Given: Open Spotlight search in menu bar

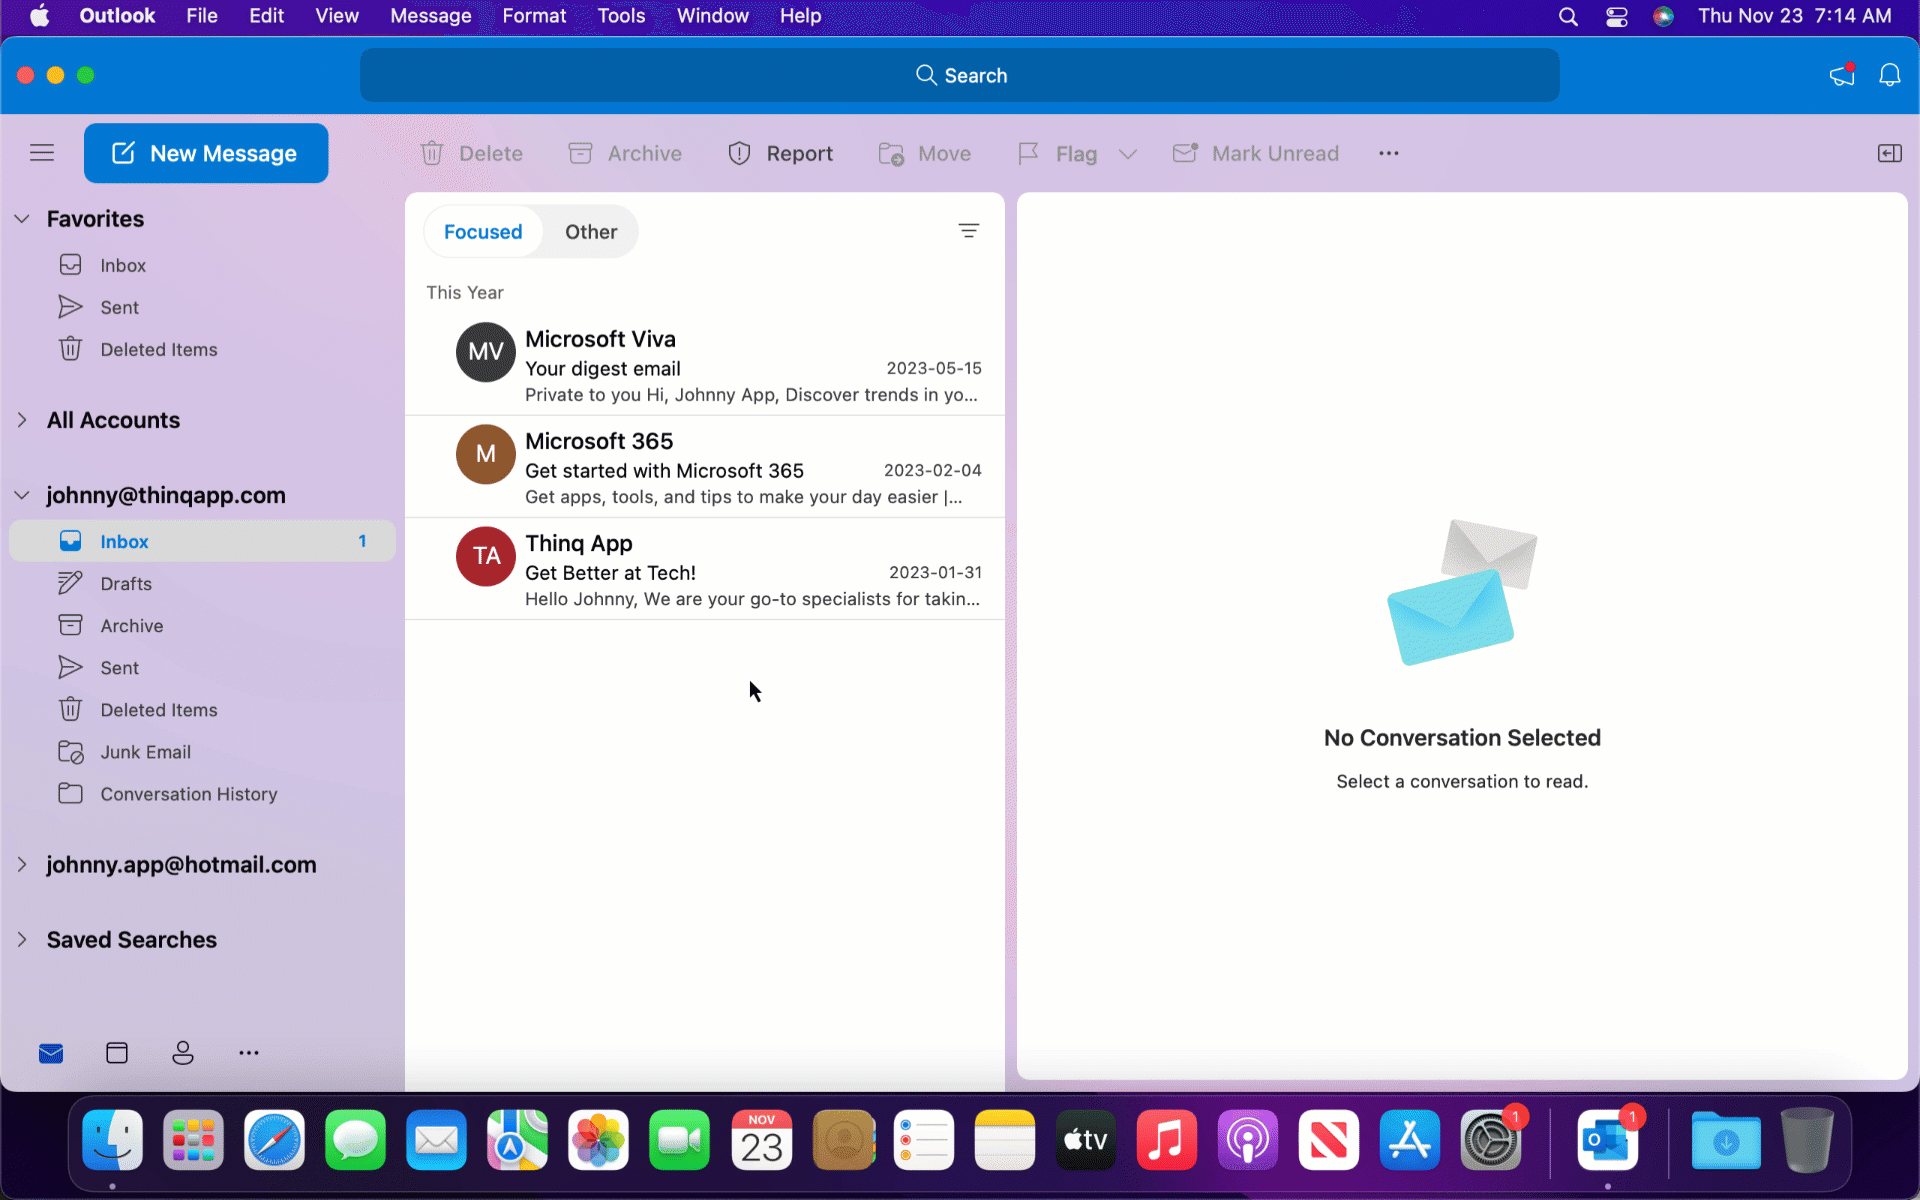Looking at the screenshot, I should point(1568,16).
